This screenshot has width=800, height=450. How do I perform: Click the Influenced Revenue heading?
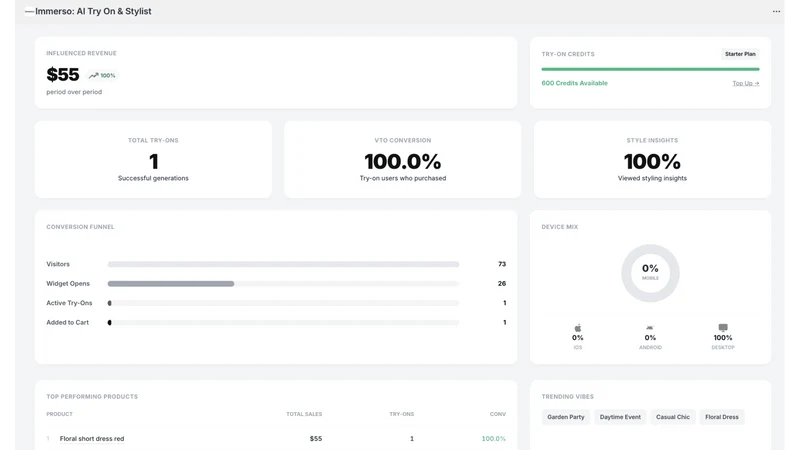[x=81, y=54]
